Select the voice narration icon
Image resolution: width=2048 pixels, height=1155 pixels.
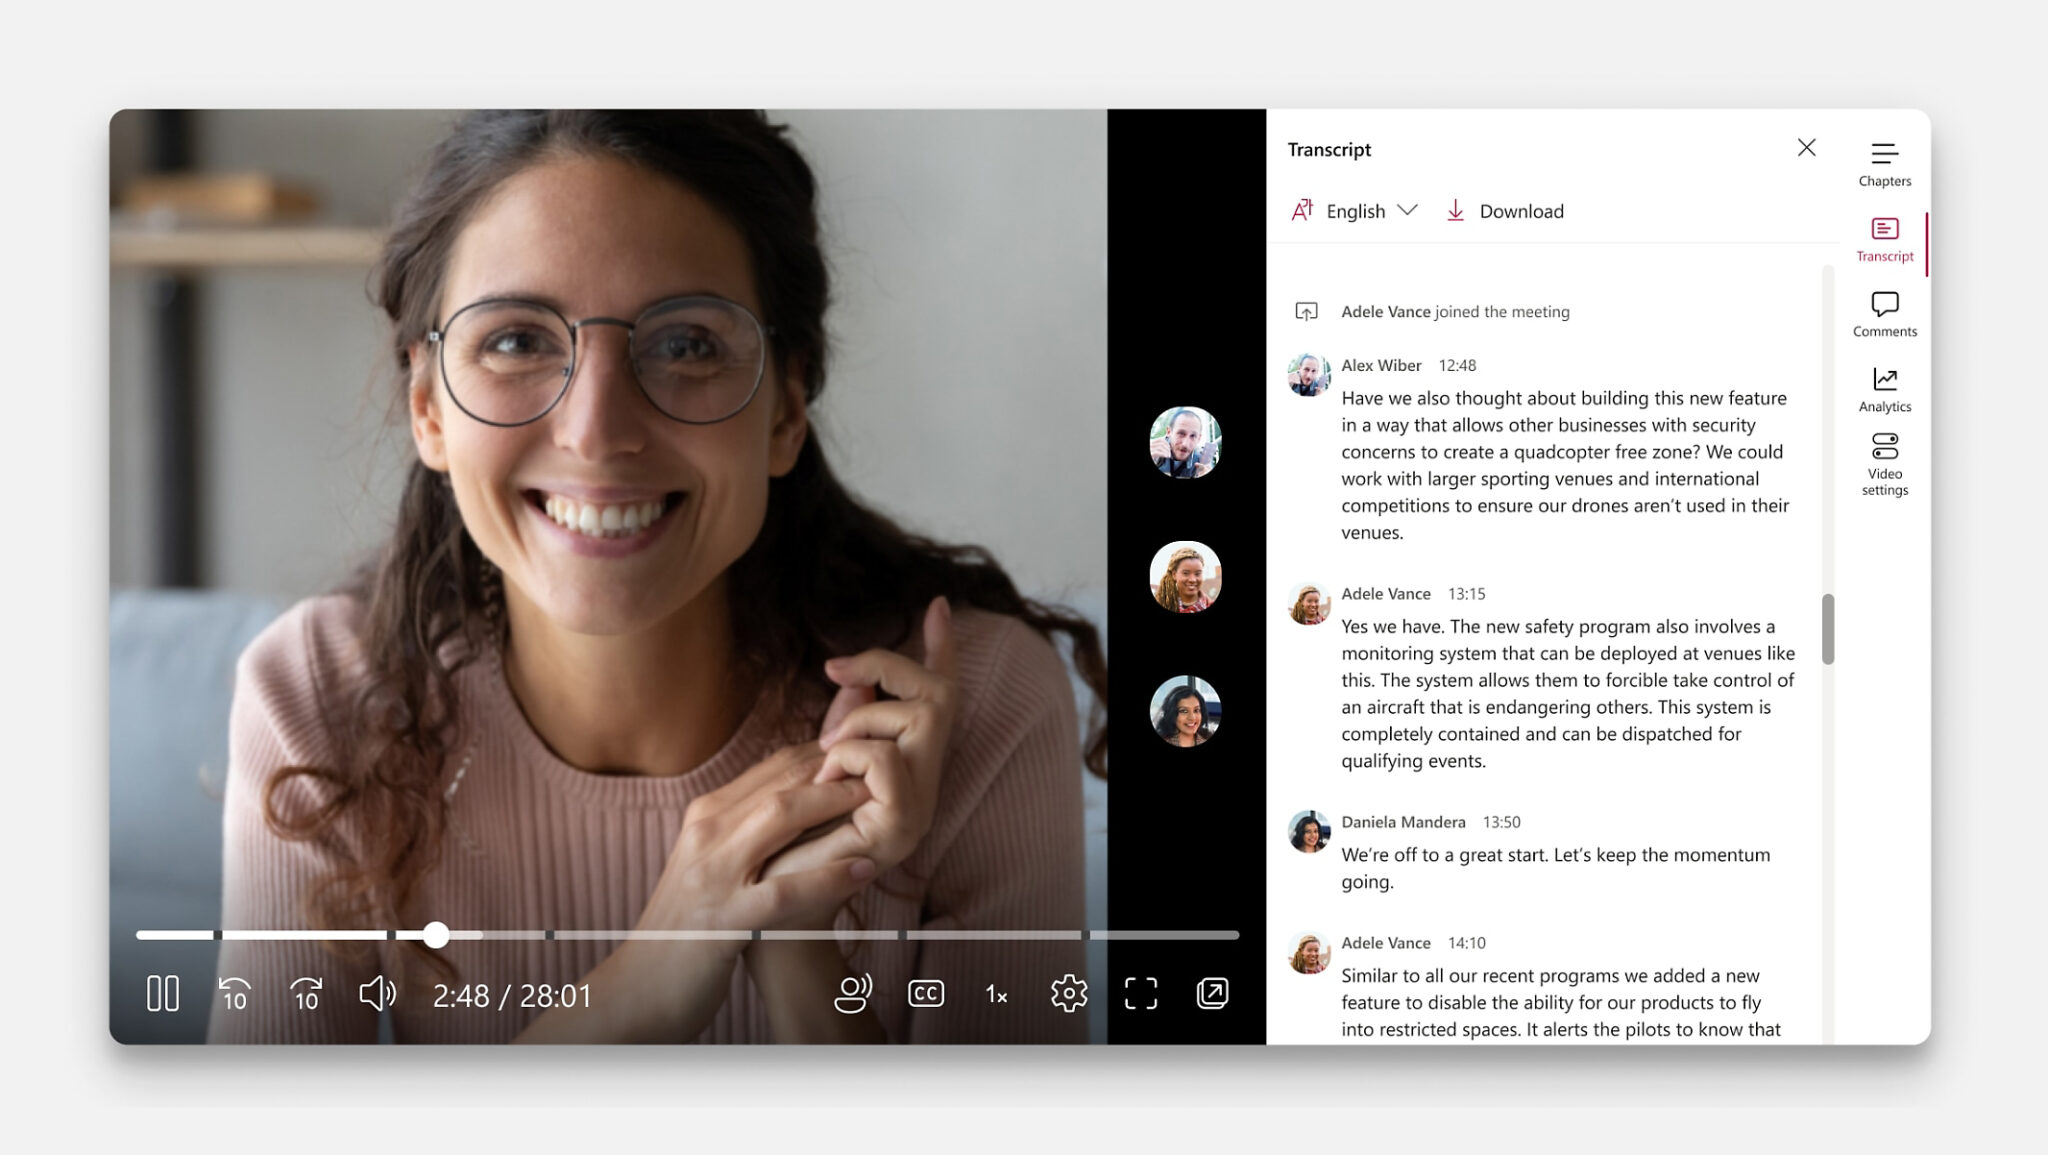pos(851,993)
